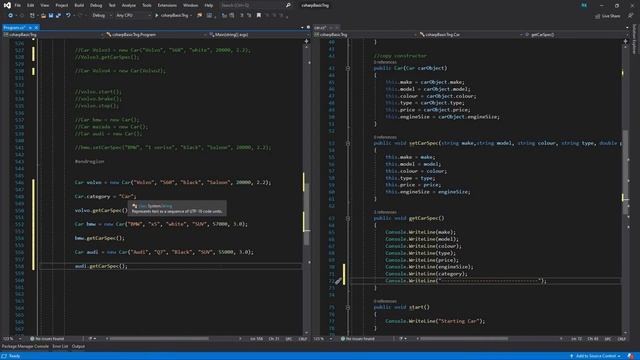Click Add to Source Control

click(x=595, y=356)
